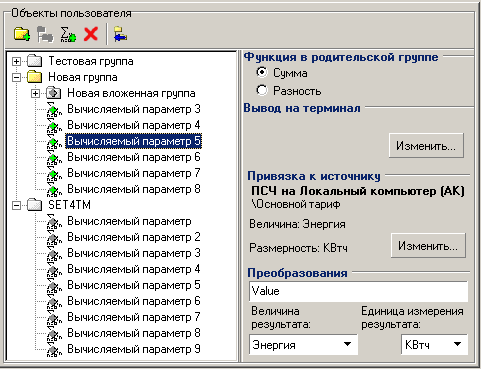481x369 pixels.
Task: Select highlighted Вычисляемый параметр 5 label
Action: coord(134,141)
